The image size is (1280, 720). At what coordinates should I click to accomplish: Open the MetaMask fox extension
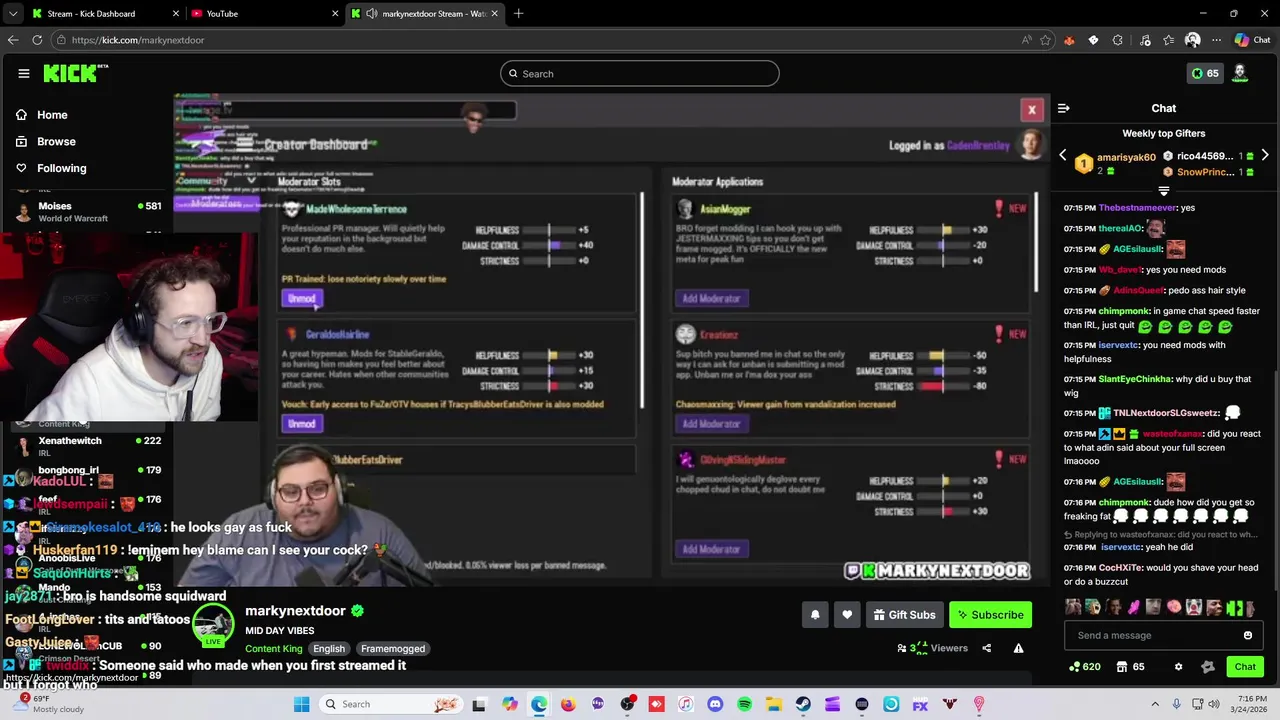click(x=1069, y=40)
